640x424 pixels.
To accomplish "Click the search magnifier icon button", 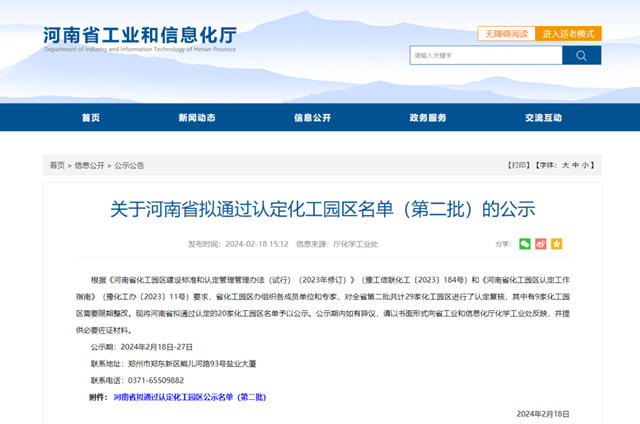I will coord(581,55).
